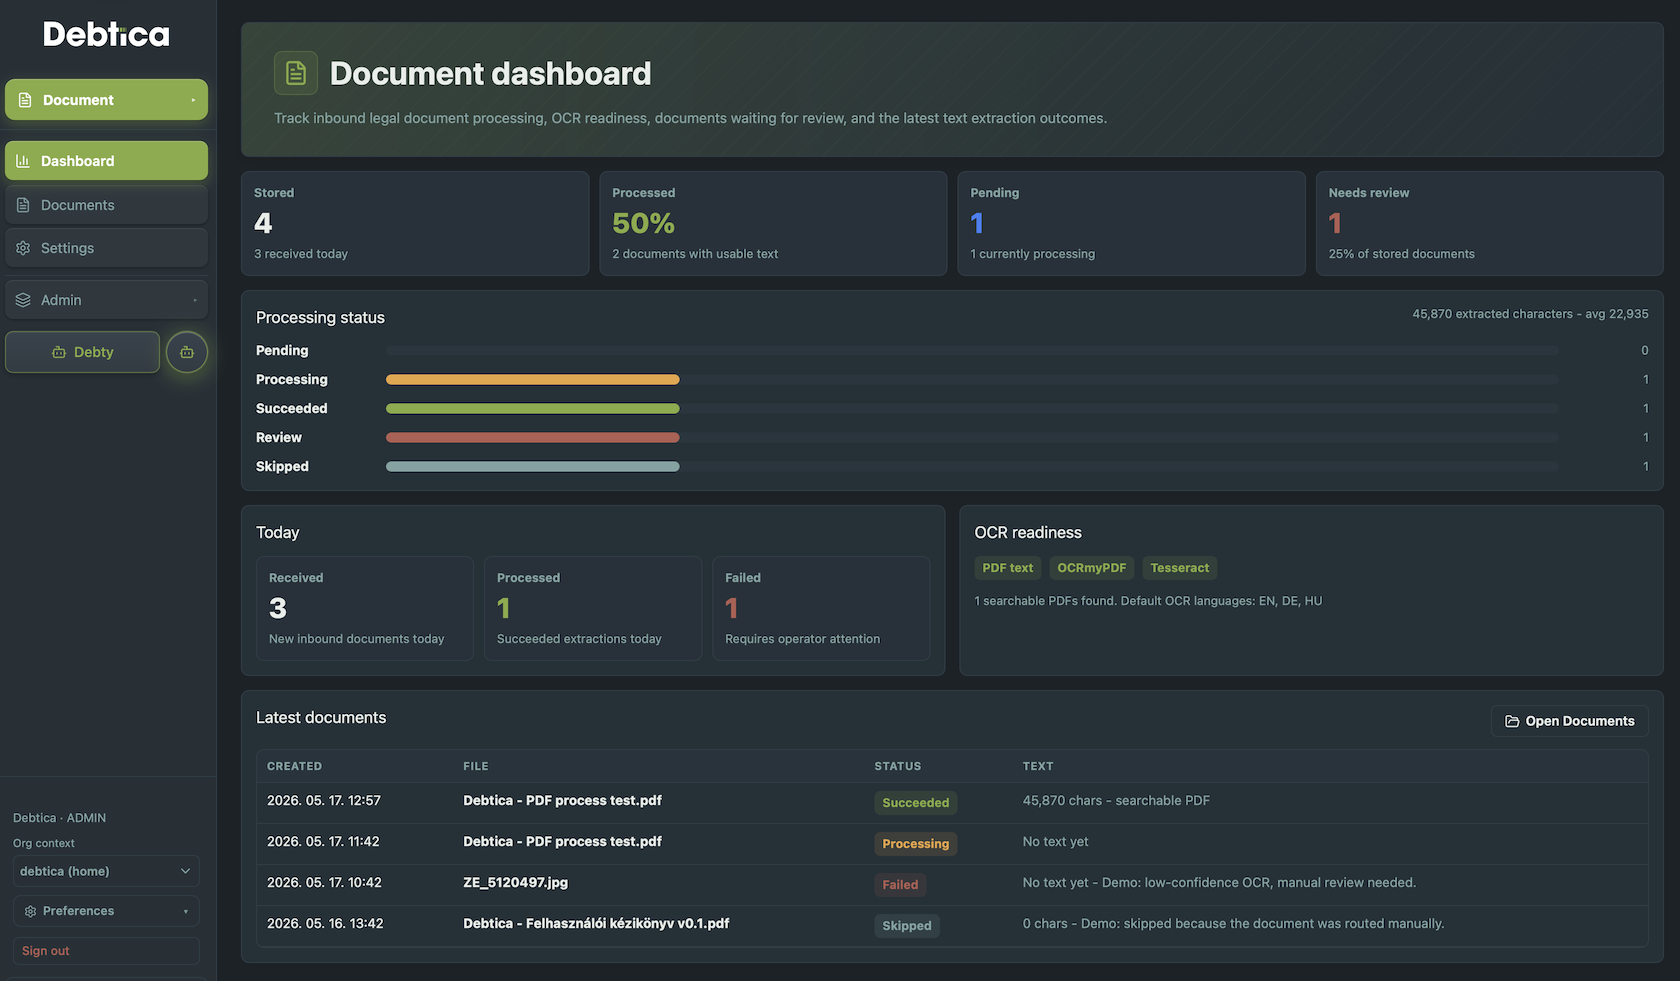Click the Tesseract readiness badge
Image resolution: width=1680 pixels, height=981 pixels.
coord(1179,568)
